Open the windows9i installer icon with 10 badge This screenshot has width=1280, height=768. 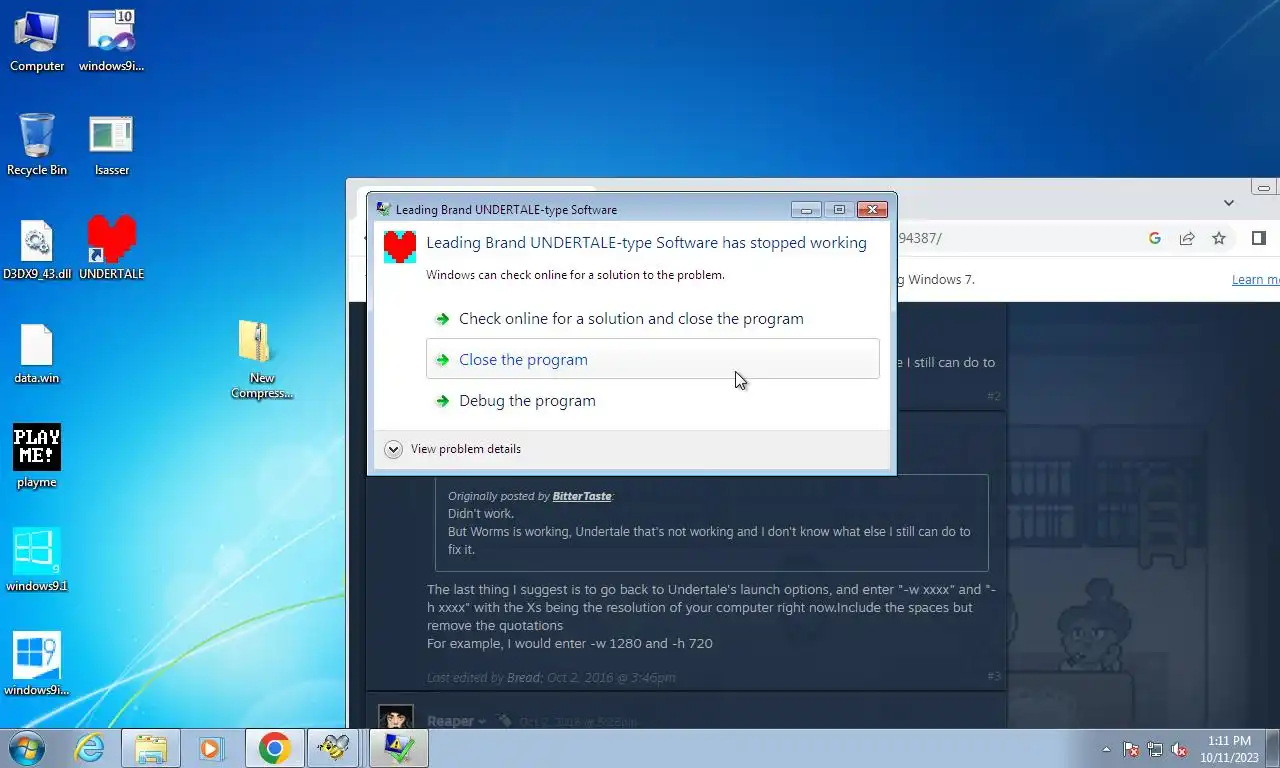click(x=111, y=42)
